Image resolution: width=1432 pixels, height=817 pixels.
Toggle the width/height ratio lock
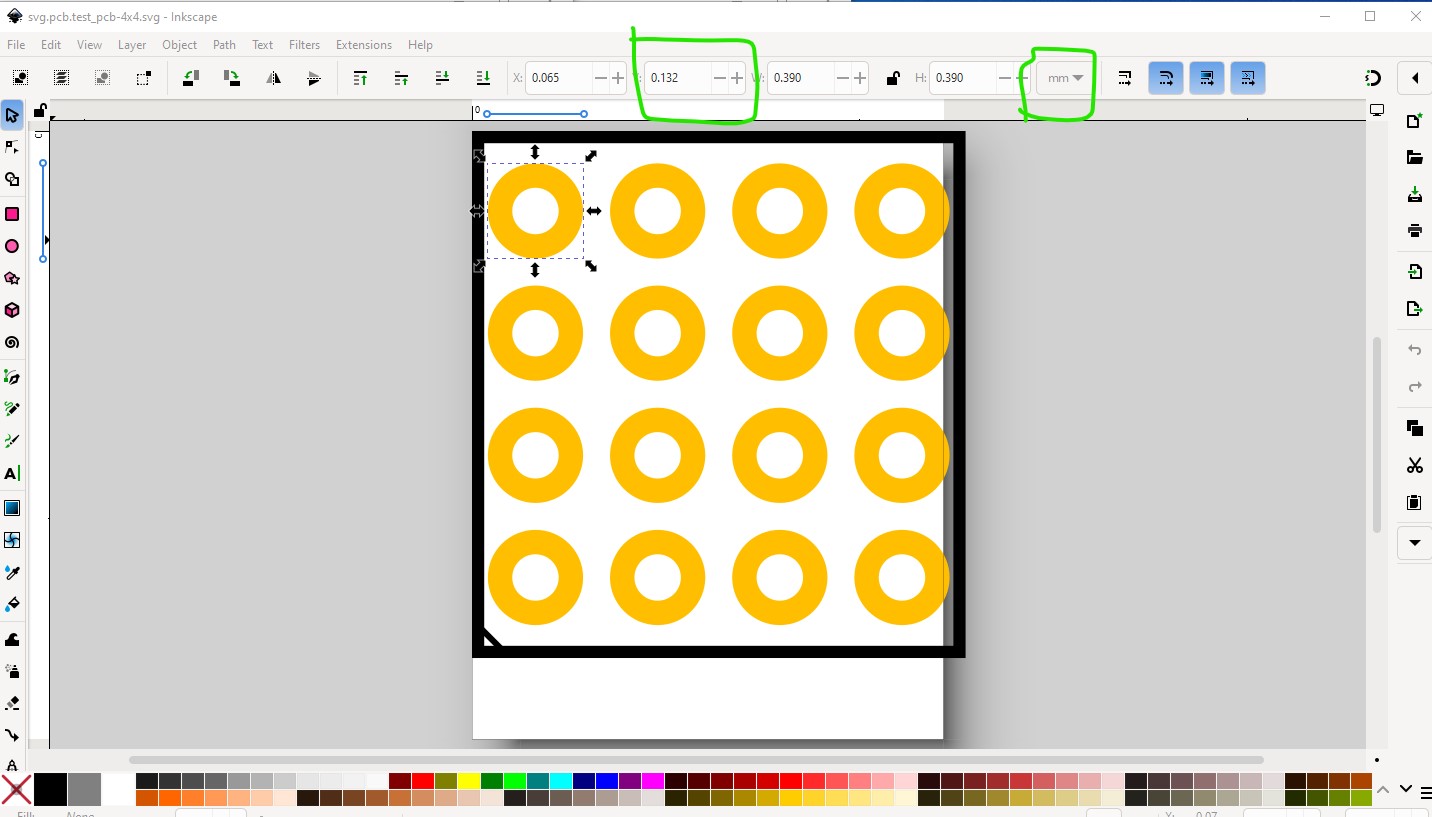tap(892, 78)
